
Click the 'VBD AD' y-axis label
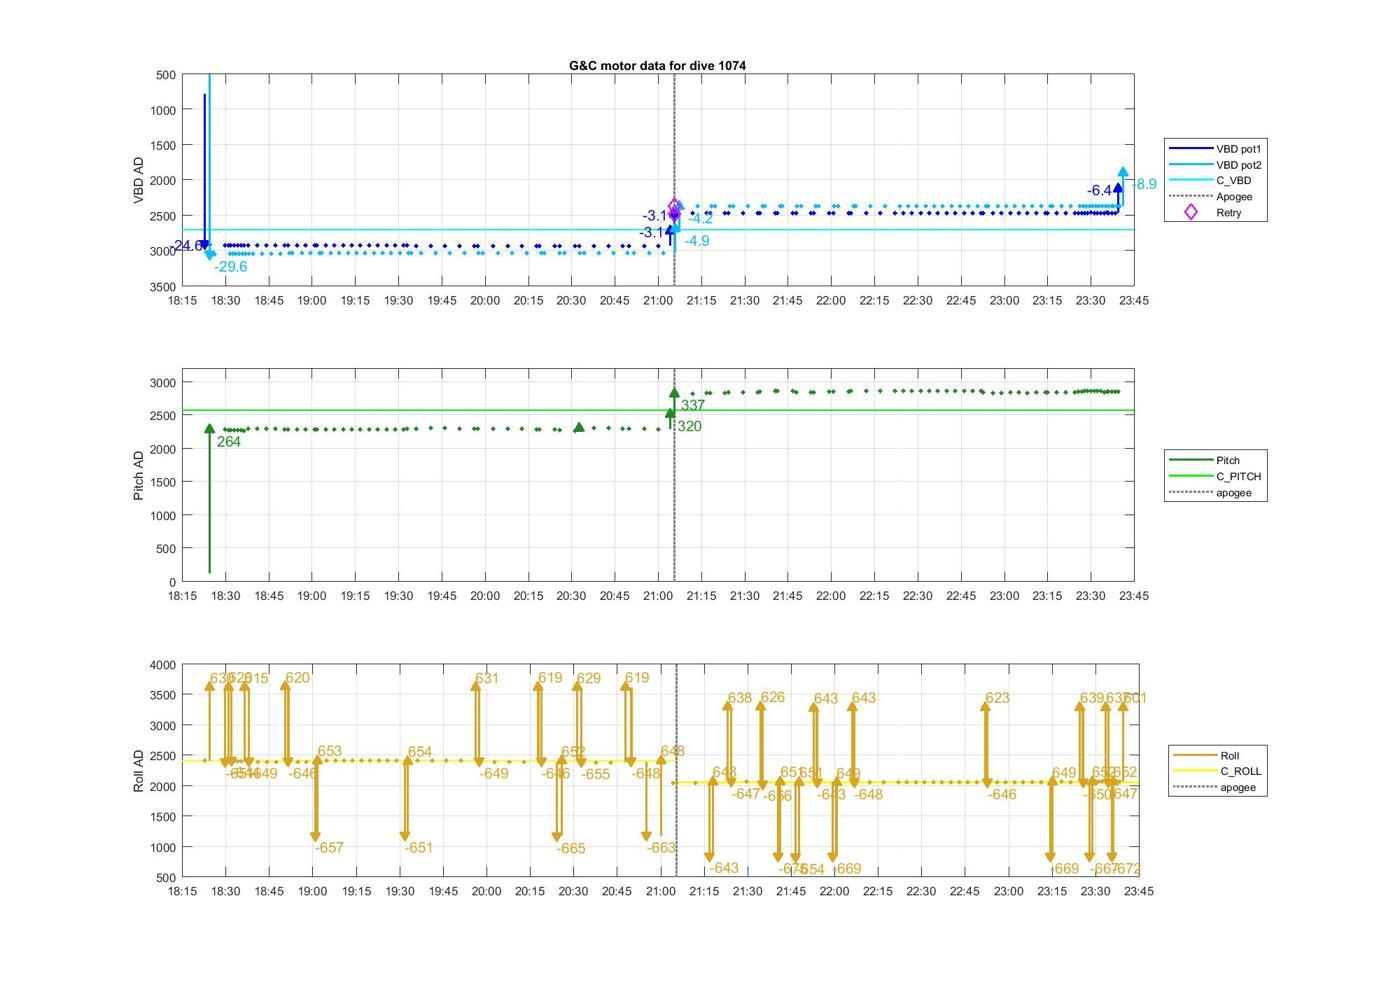(x=138, y=180)
